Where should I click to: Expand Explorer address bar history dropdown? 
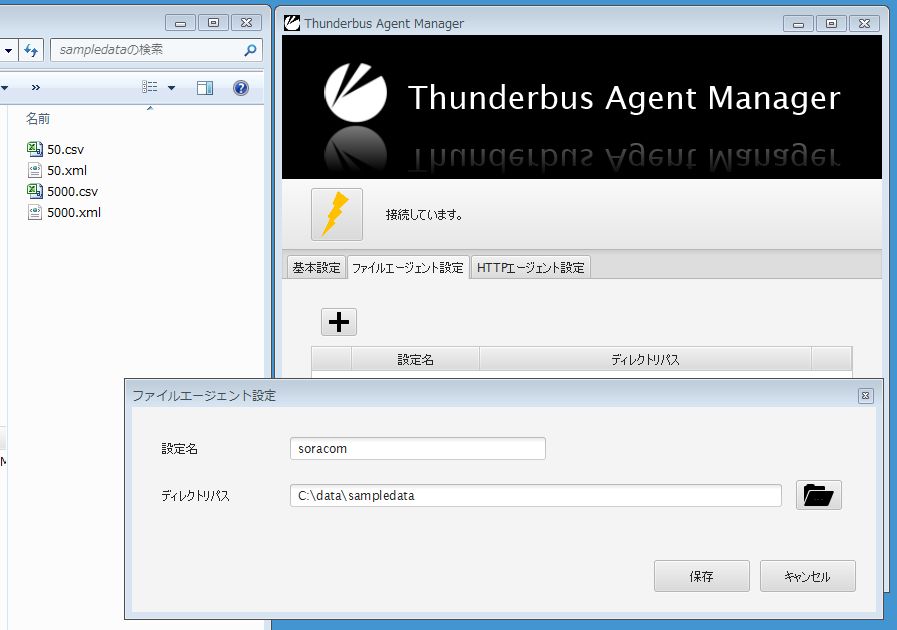click(x=8, y=50)
